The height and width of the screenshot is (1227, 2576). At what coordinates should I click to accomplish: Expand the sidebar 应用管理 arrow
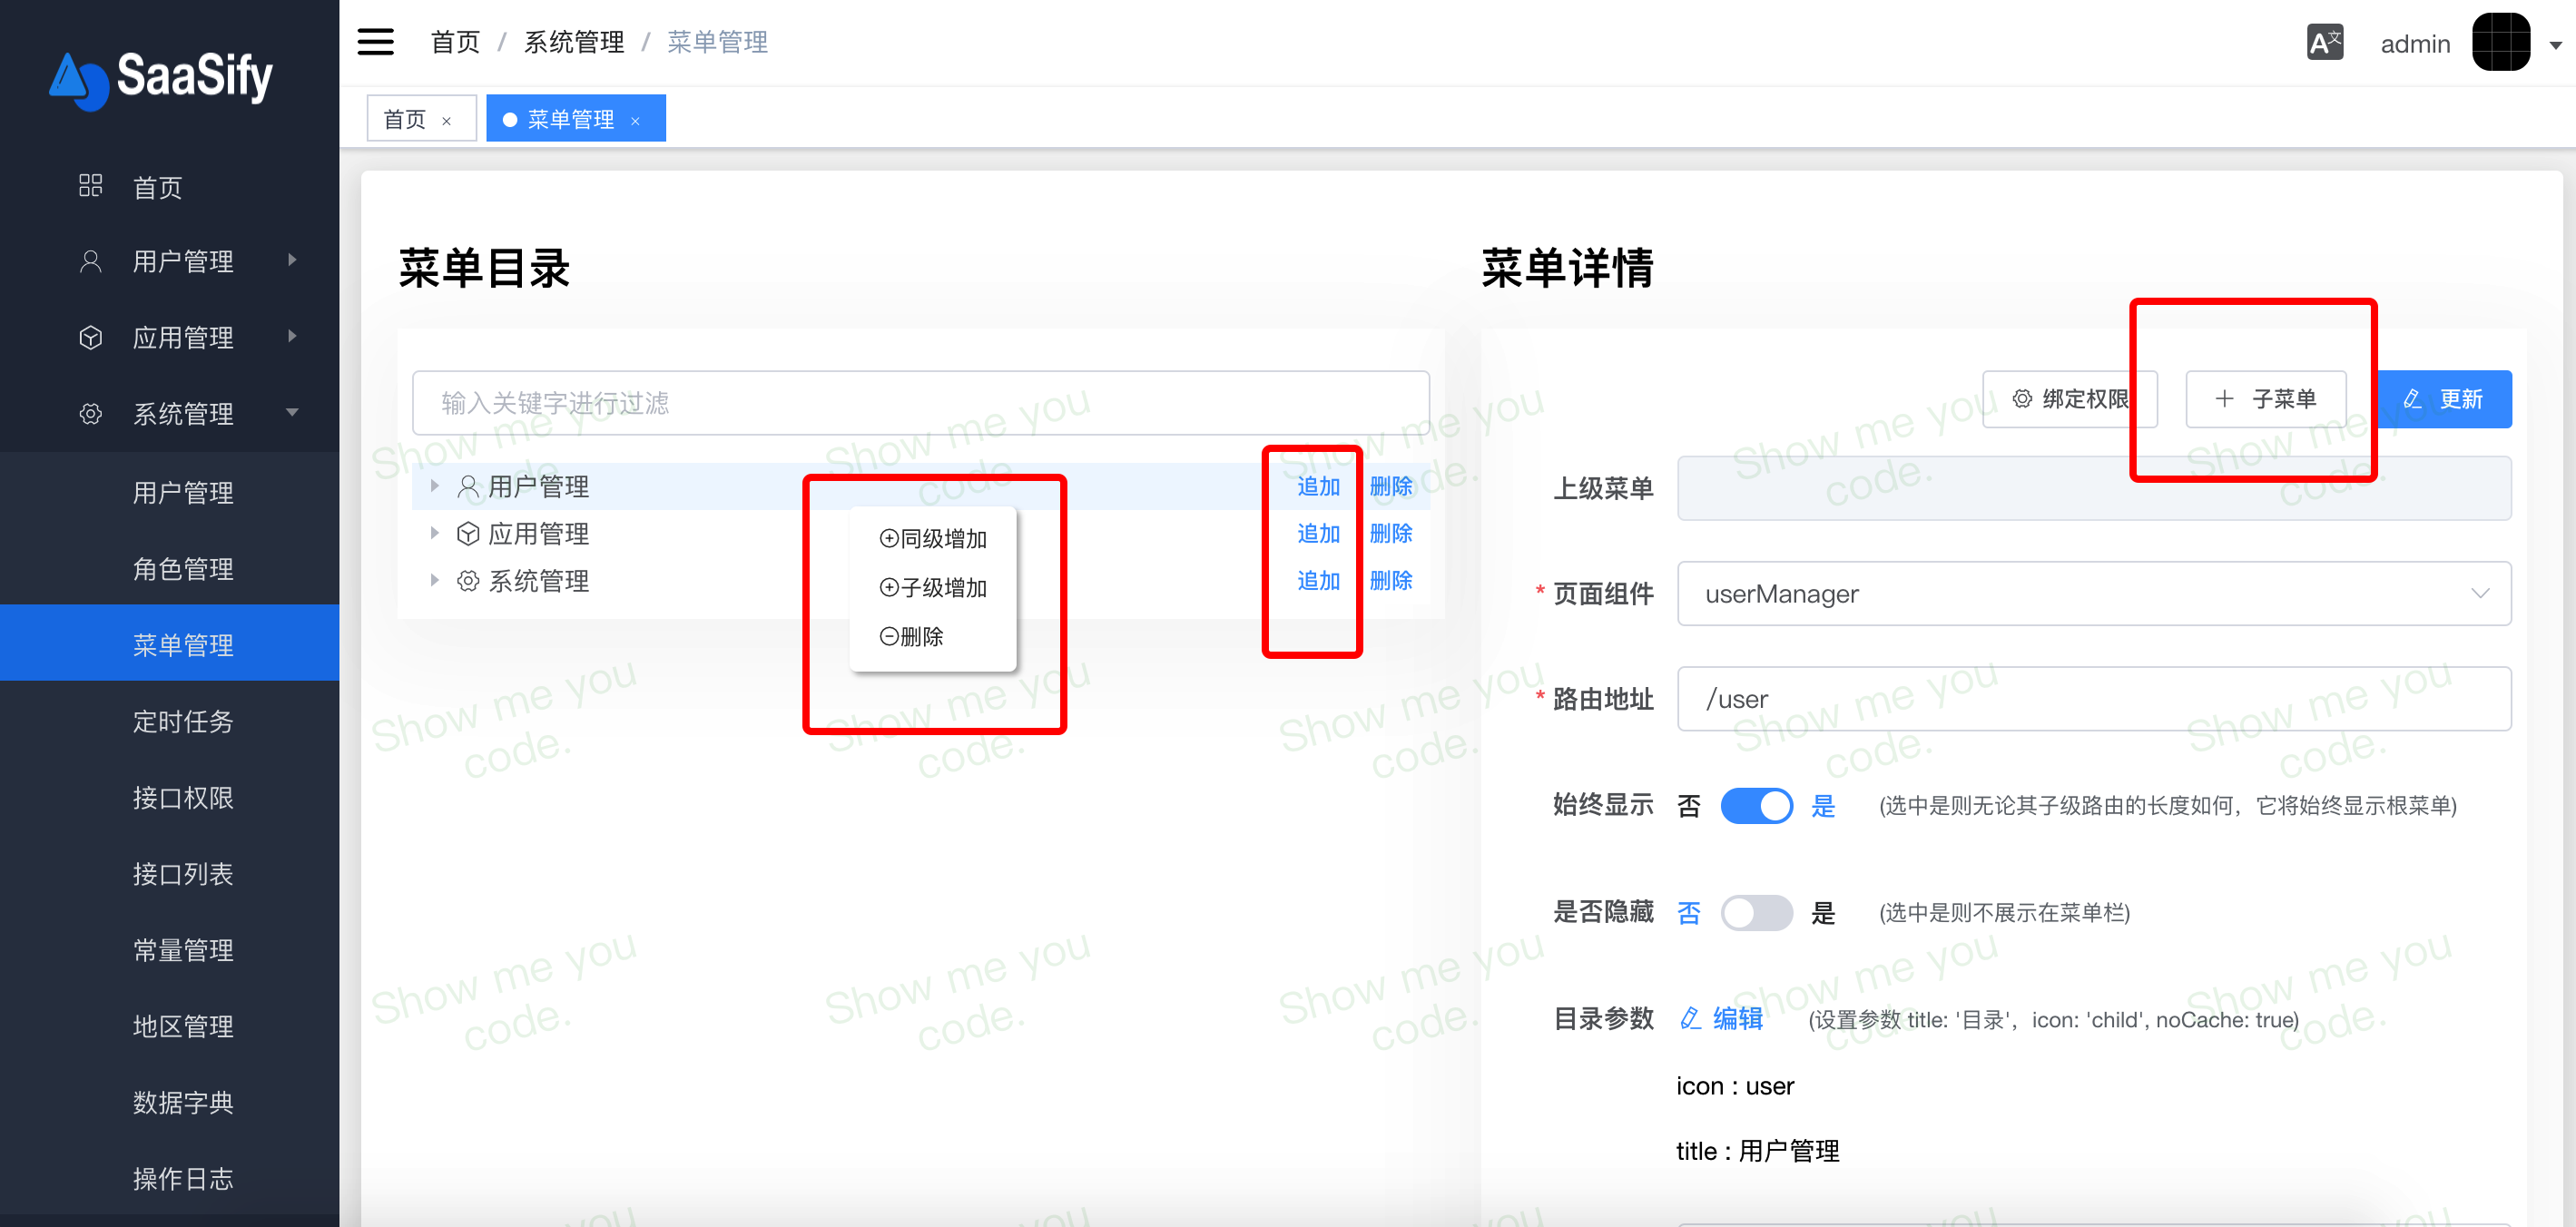[x=292, y=336]
